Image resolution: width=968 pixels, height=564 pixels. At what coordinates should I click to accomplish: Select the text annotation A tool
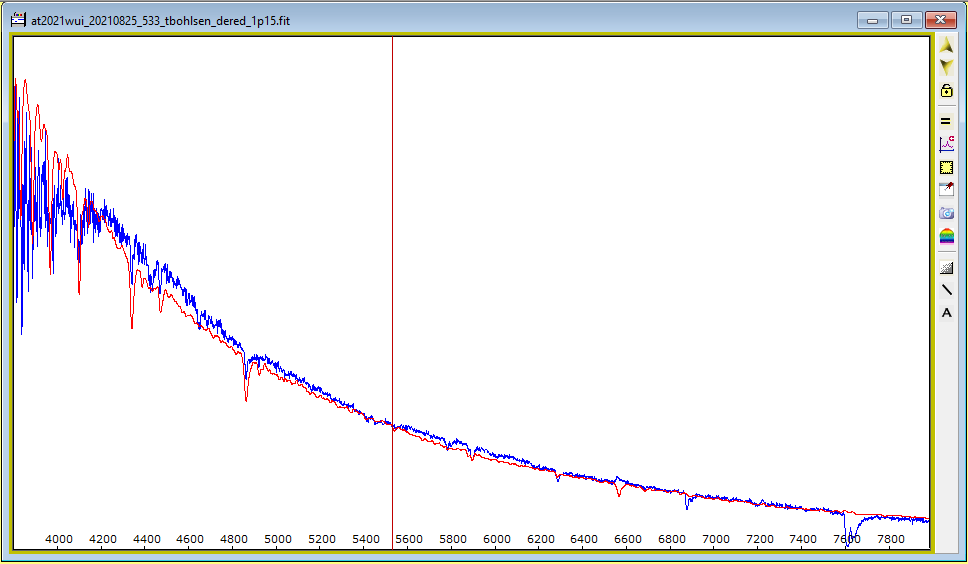pos(946,313)
